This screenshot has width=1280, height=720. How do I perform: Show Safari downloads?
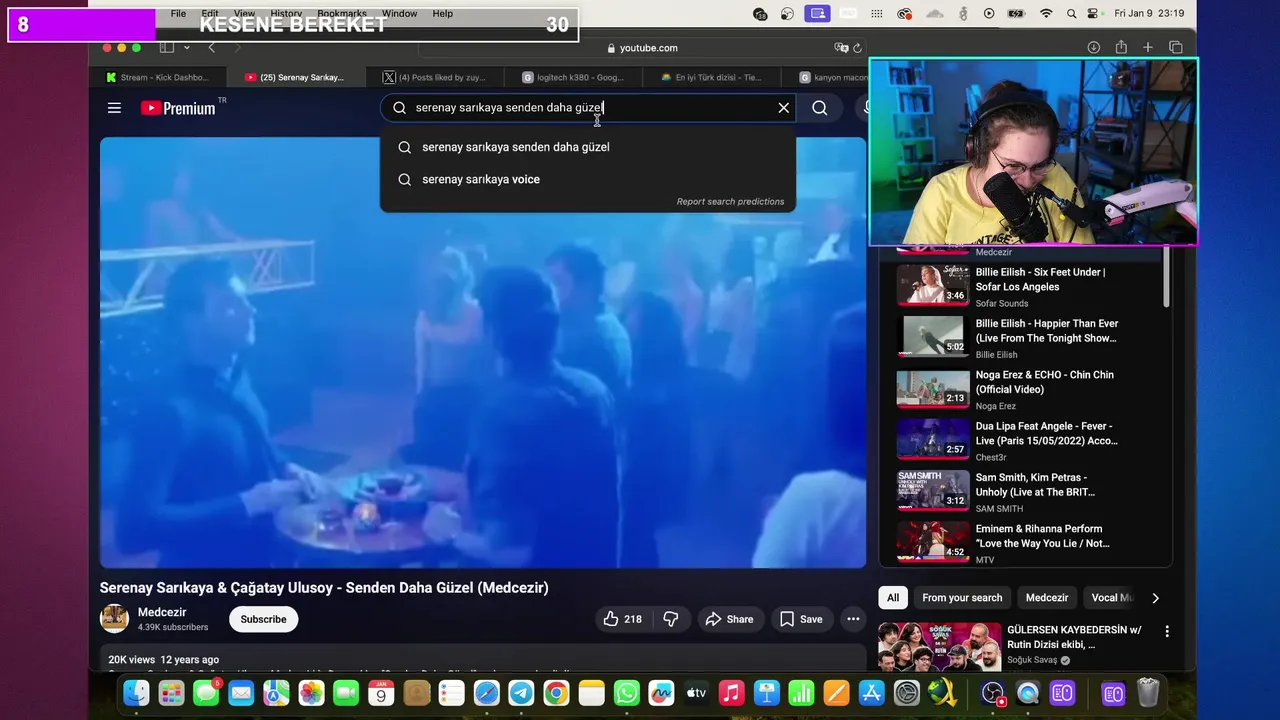(1094, 48)
